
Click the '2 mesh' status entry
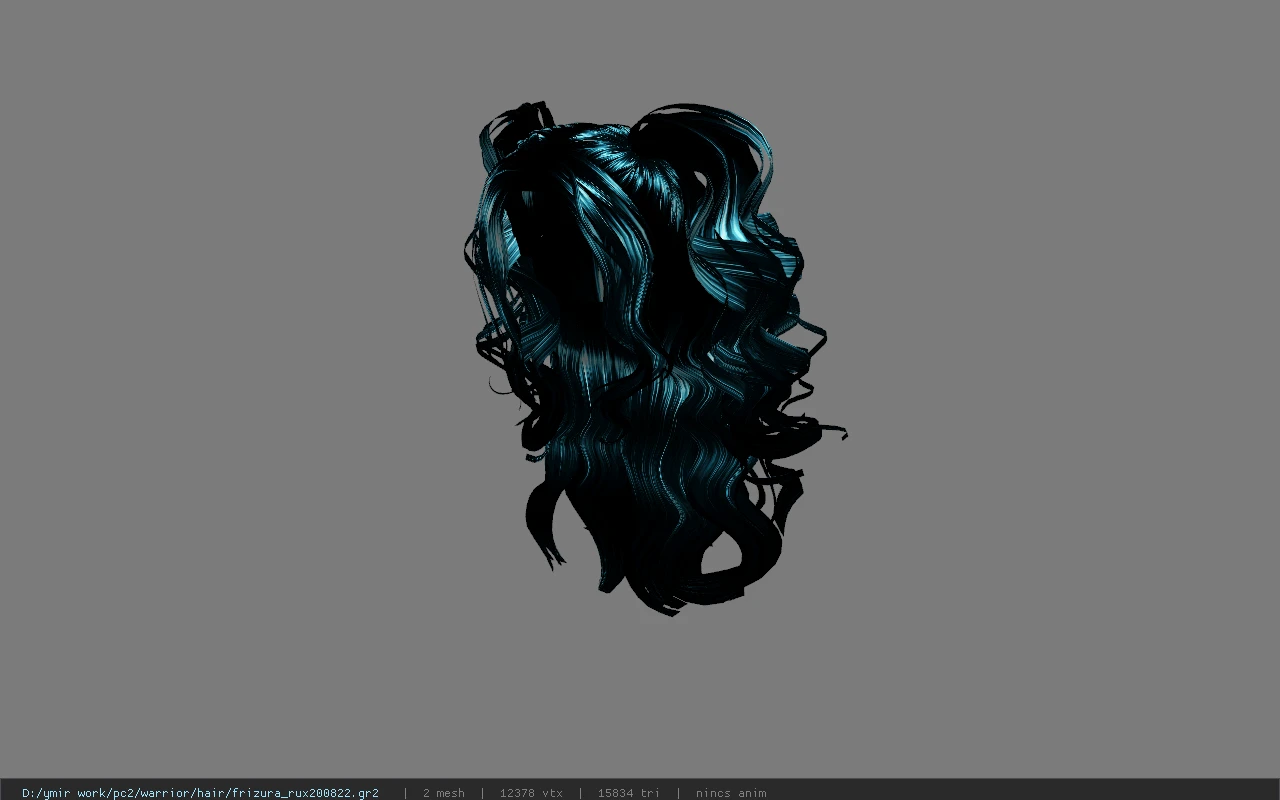pos(443,793)
